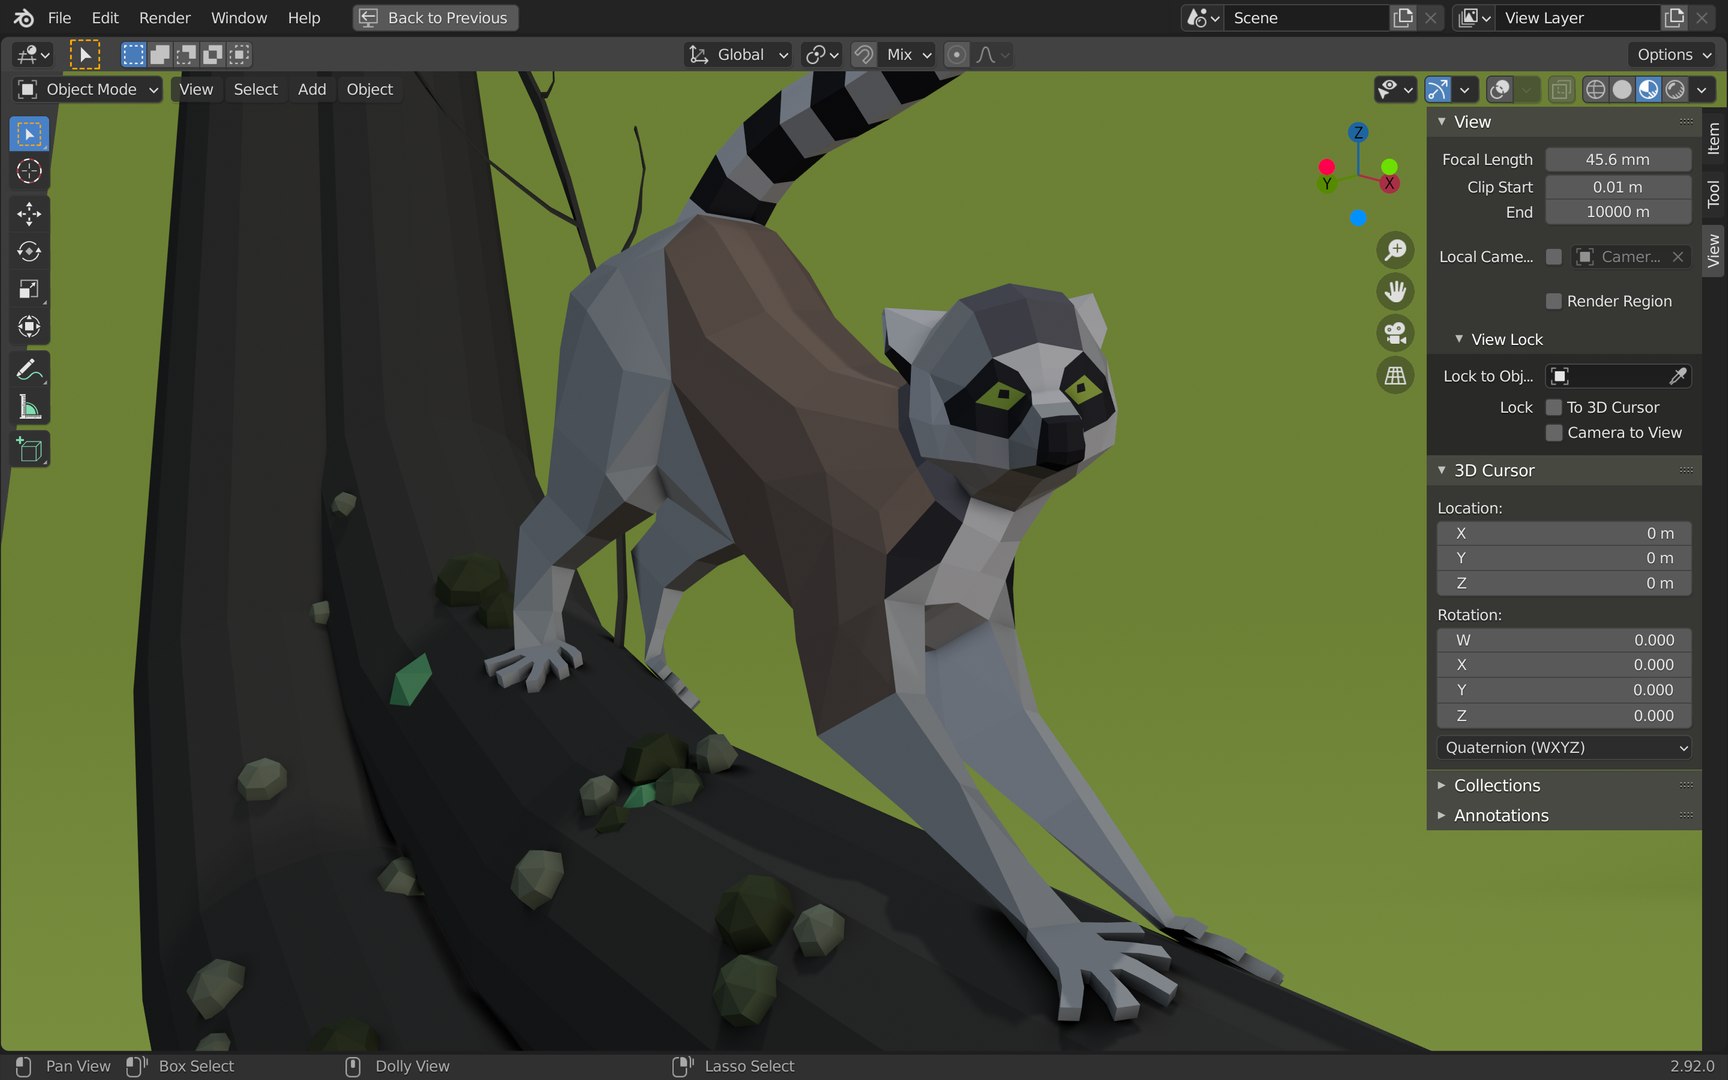1728x1080 pixels.
Task: Open the Mix snapping dropdown
Action: click(x=908, y=55)
